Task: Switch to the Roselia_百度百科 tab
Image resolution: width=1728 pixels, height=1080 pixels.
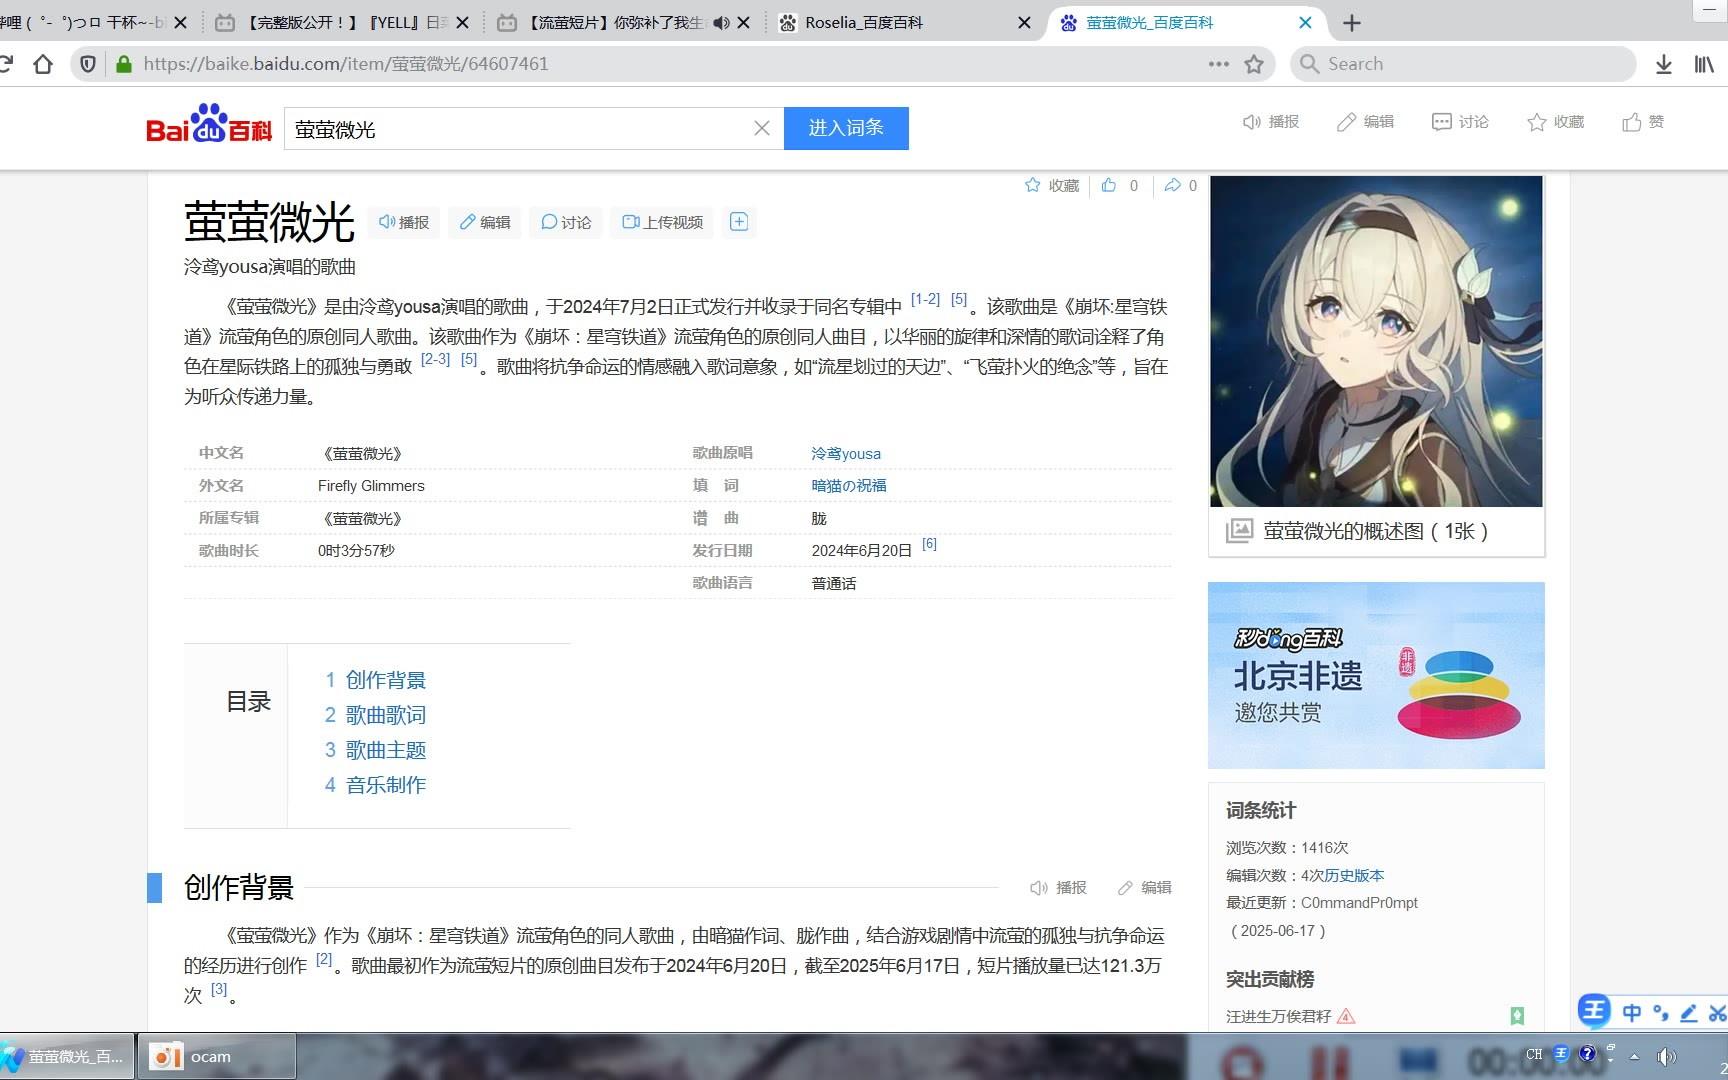Action: click(x=863, y=23)
